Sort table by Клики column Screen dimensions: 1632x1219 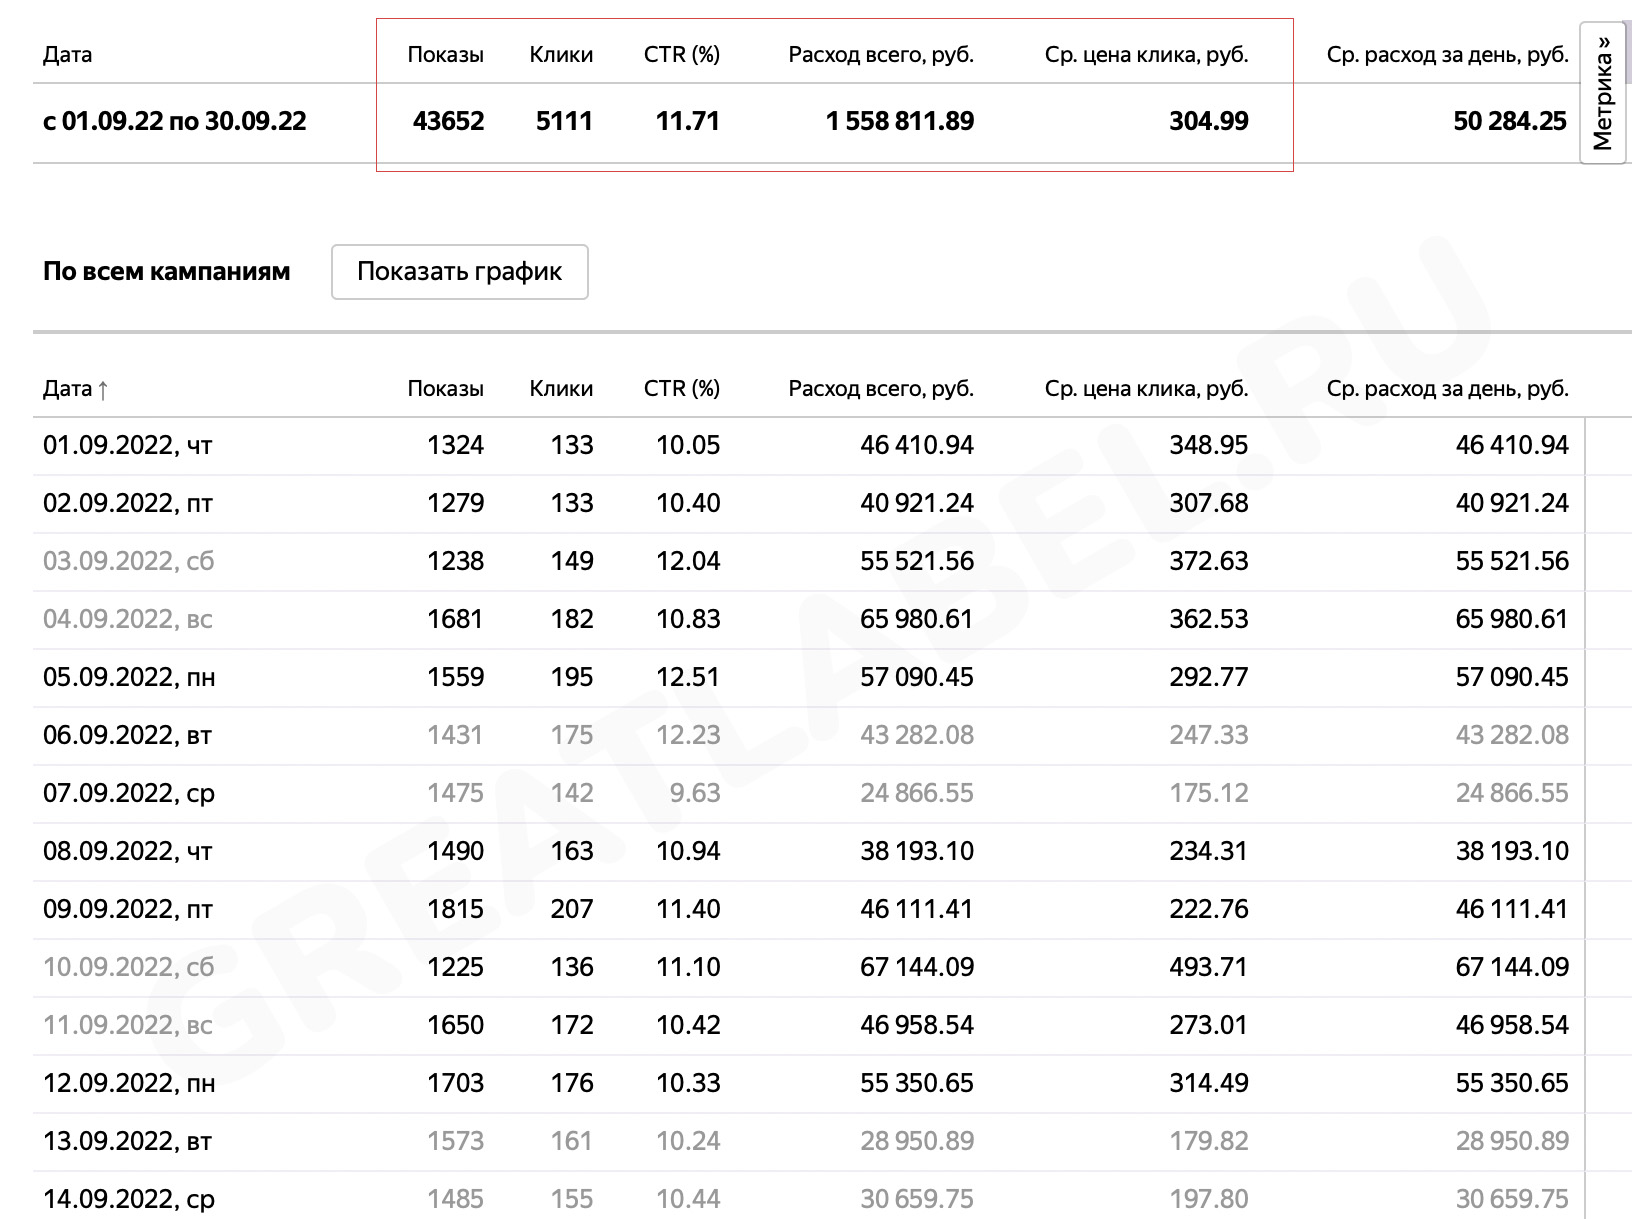coord(561,388)
